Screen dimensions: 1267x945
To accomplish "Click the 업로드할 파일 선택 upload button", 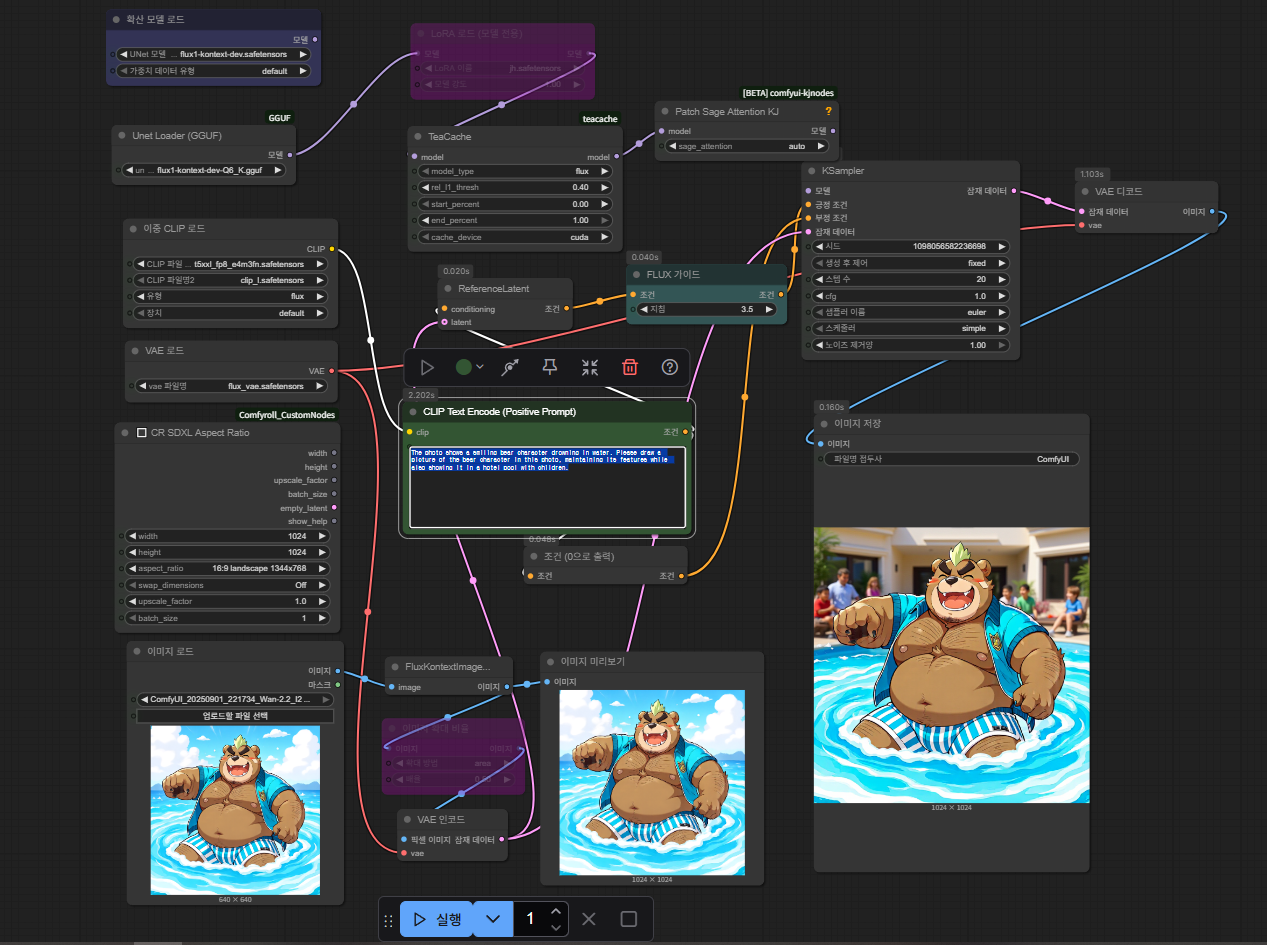I will [x=235, y=716].
